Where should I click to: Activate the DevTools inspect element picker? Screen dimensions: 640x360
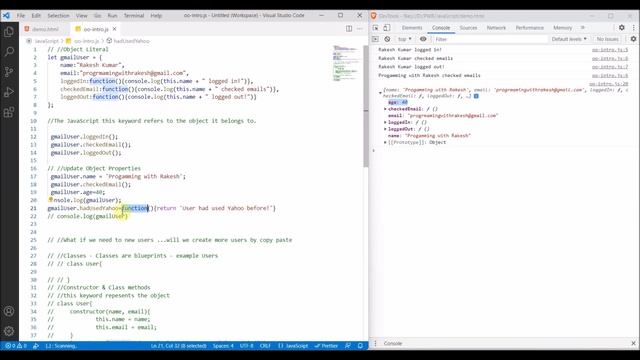click(376, 28)
